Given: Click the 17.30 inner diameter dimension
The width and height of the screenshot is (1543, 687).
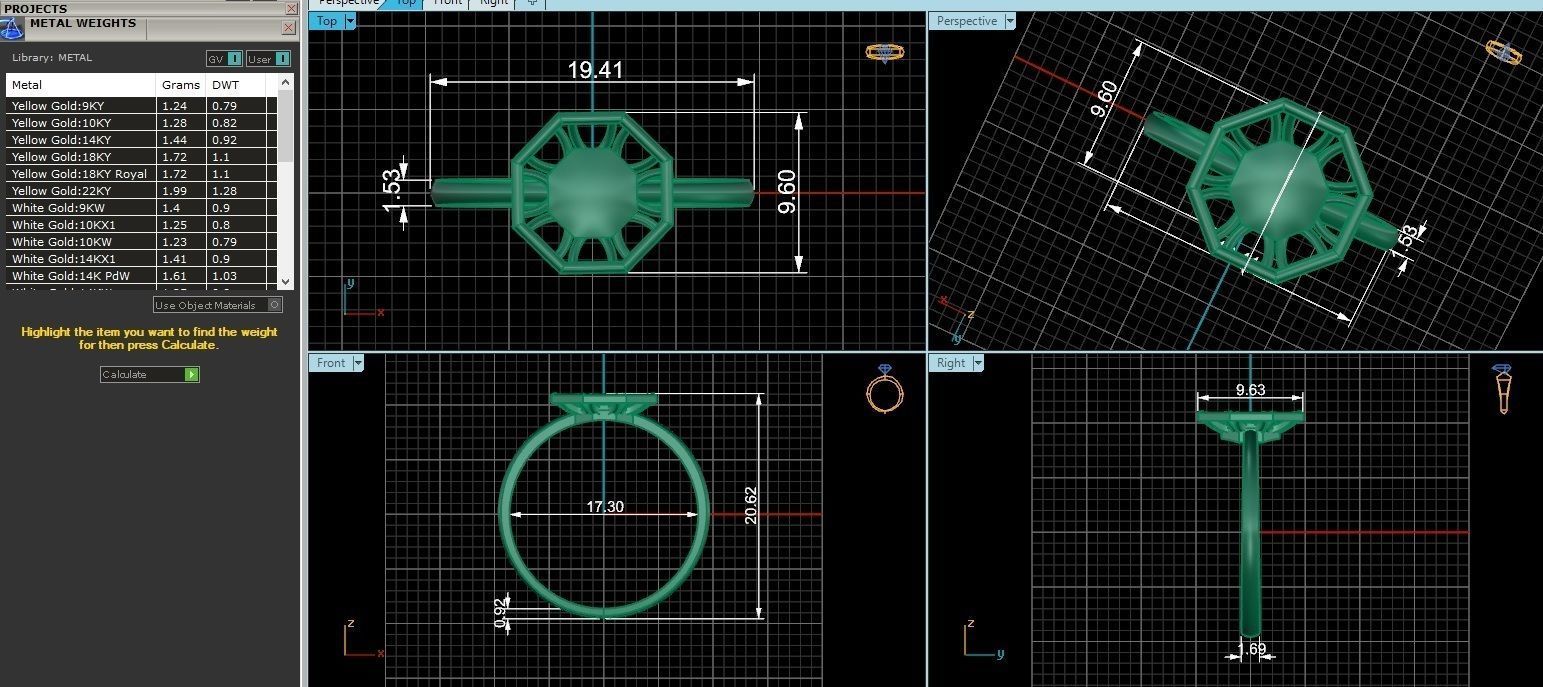Looking at the screenshot, I should [605, 507].
